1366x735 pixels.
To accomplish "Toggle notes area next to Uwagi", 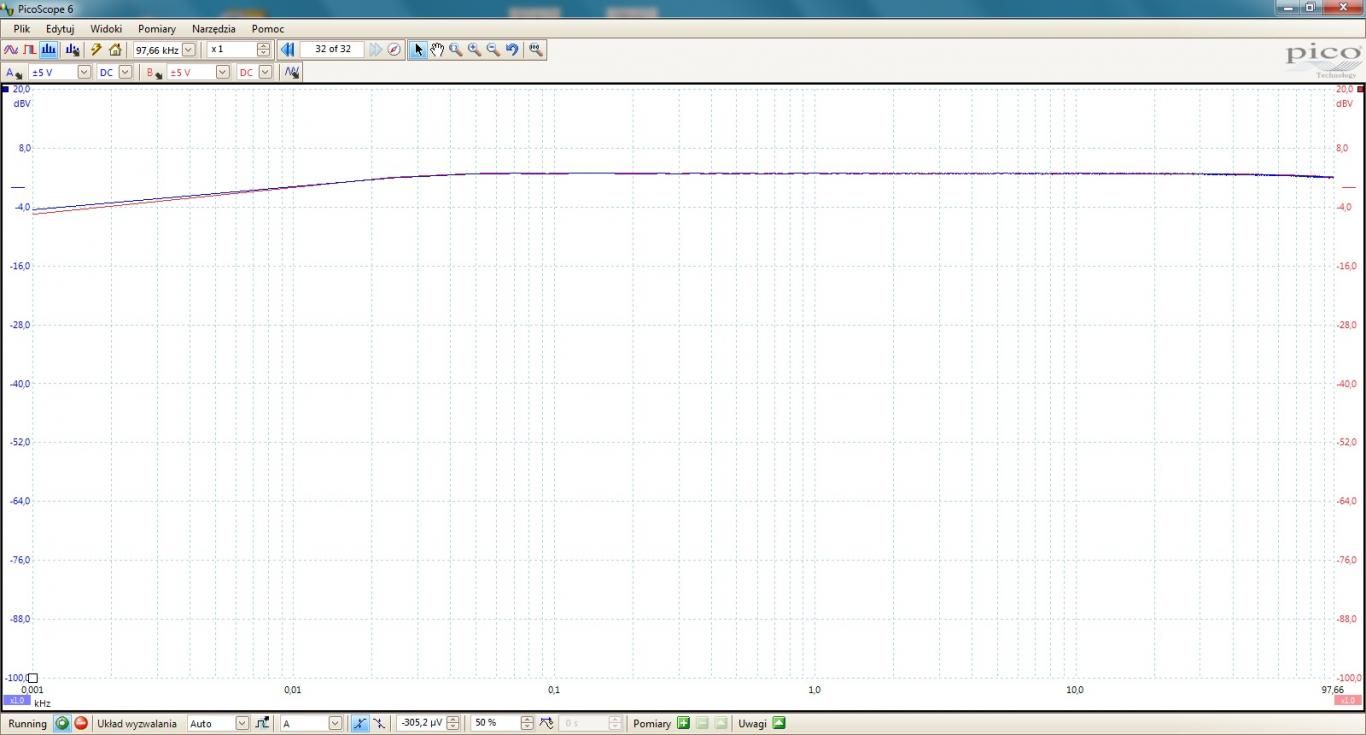I will click(779, 723).
